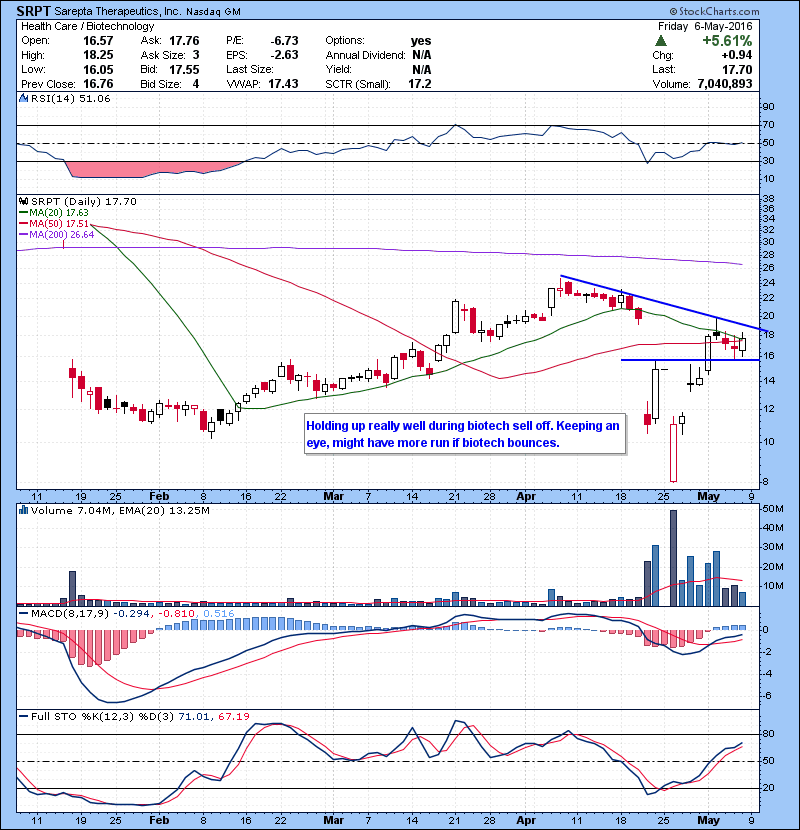Click the Annual Dividend N/A value
Screen dimensions: 800x830
coord(421,55)
